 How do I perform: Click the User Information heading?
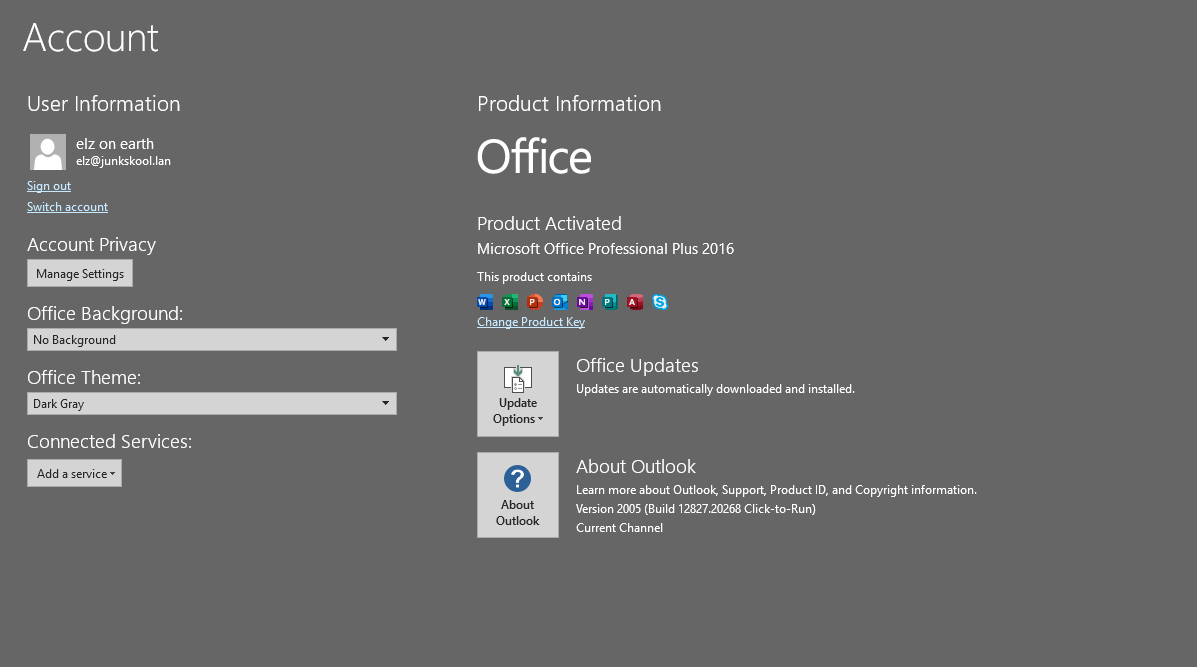click(104, 104)
